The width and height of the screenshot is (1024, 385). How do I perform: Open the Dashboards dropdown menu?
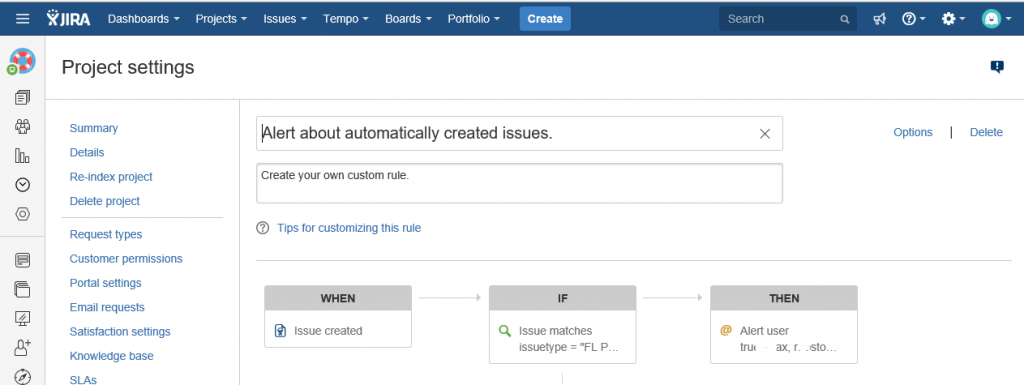(x=144, y=19)
